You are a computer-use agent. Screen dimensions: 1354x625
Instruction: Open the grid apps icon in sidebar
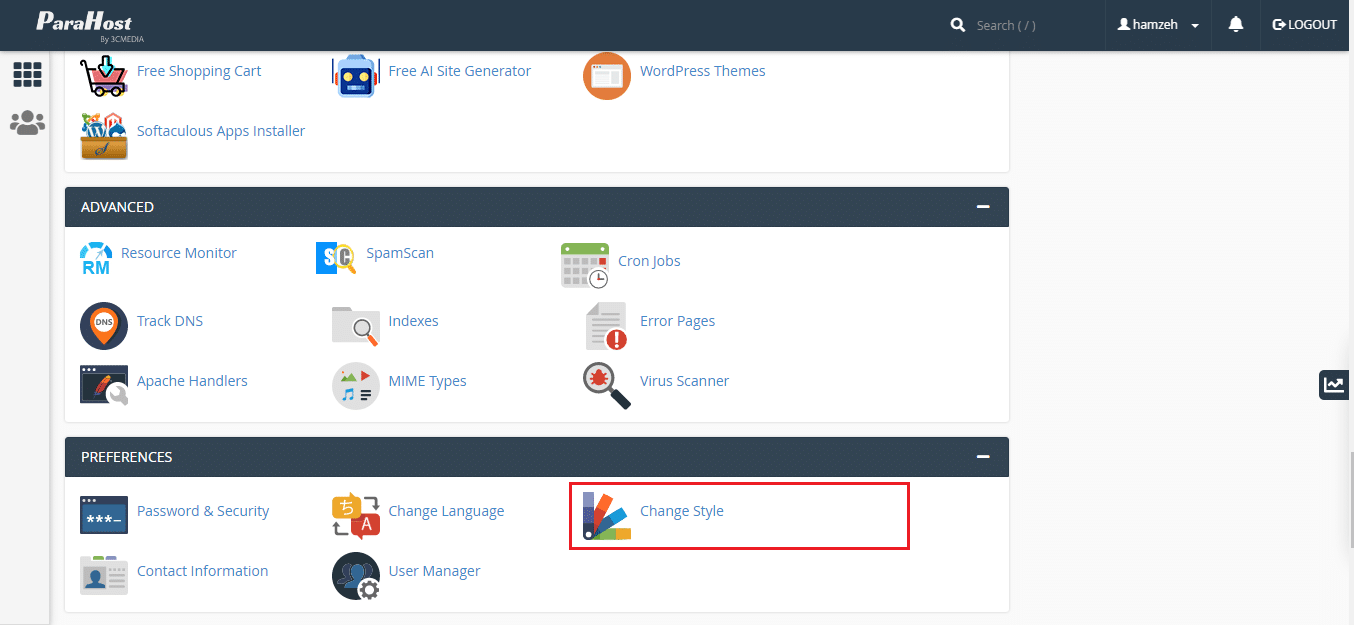27,74
